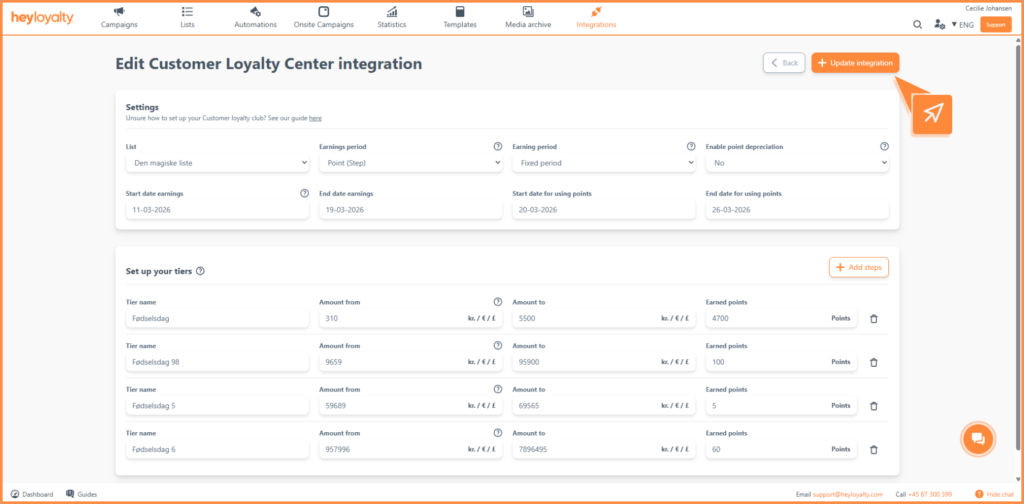Click the Dashboard icon in footer
The image size is (1024, 504).
coord(15,494)
